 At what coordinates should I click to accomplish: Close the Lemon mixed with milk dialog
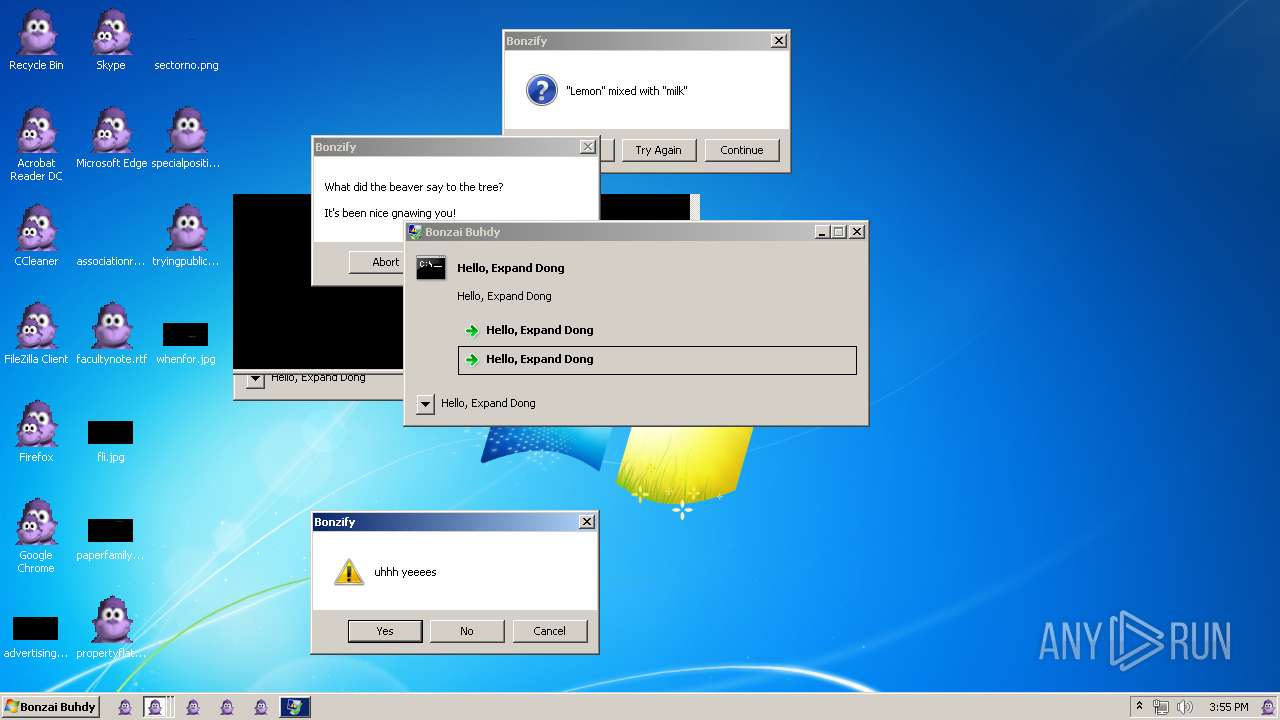pyautogui.click(x=778, y=41)
